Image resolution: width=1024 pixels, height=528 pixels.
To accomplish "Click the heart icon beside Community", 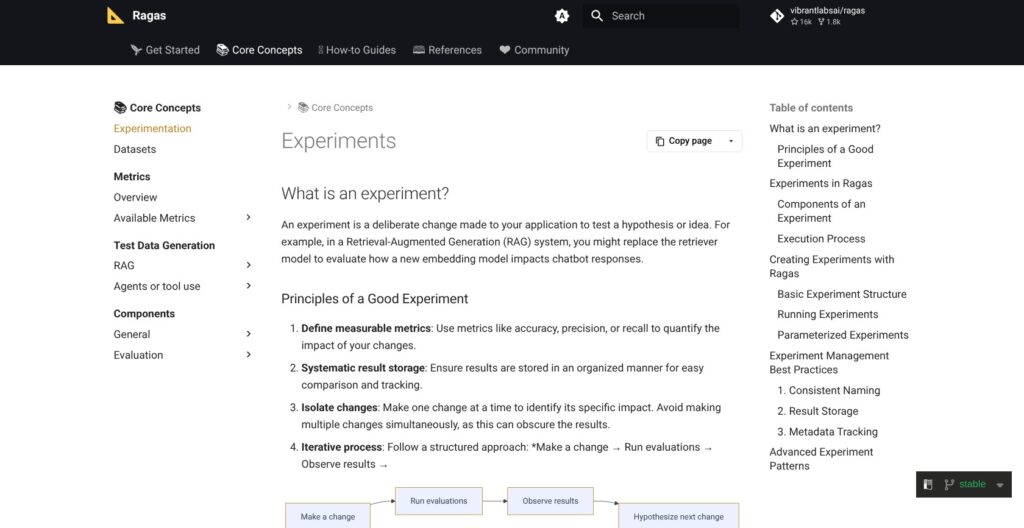I will point(505,50).
